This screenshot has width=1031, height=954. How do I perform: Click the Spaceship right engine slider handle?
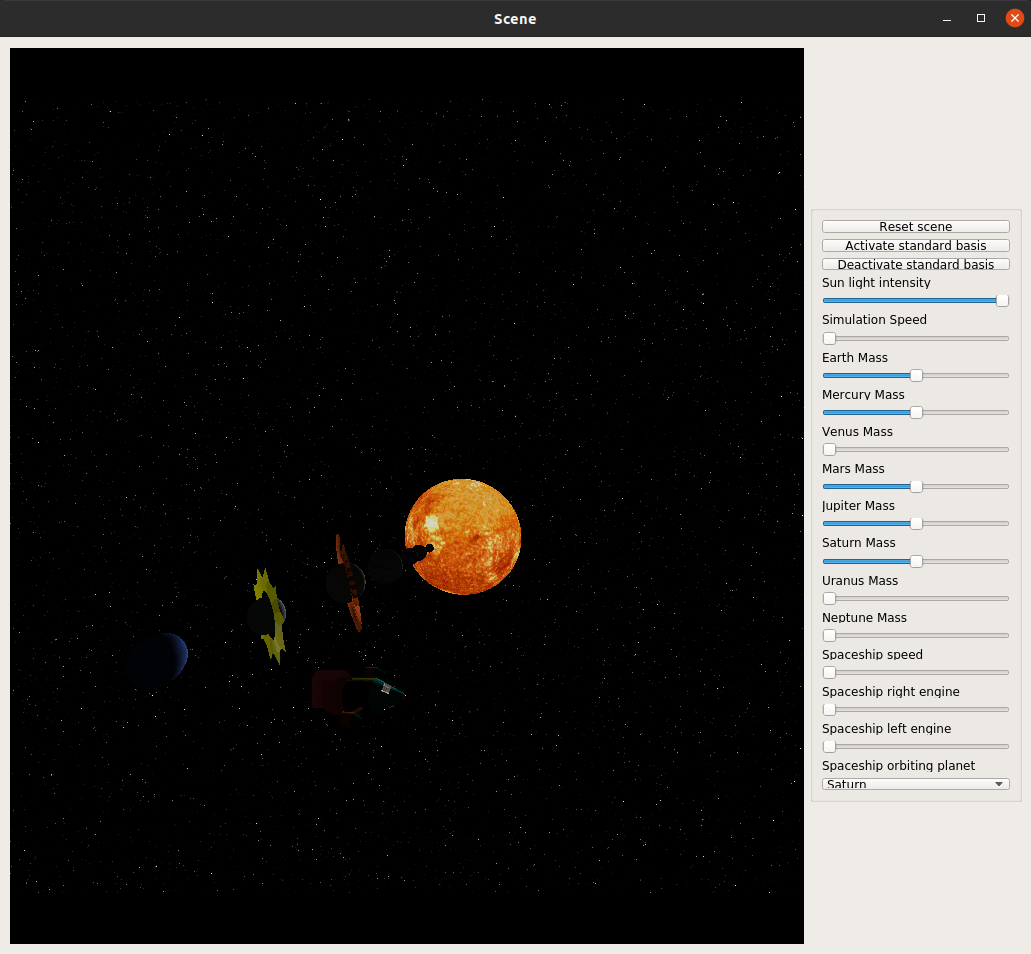[829, 709]
